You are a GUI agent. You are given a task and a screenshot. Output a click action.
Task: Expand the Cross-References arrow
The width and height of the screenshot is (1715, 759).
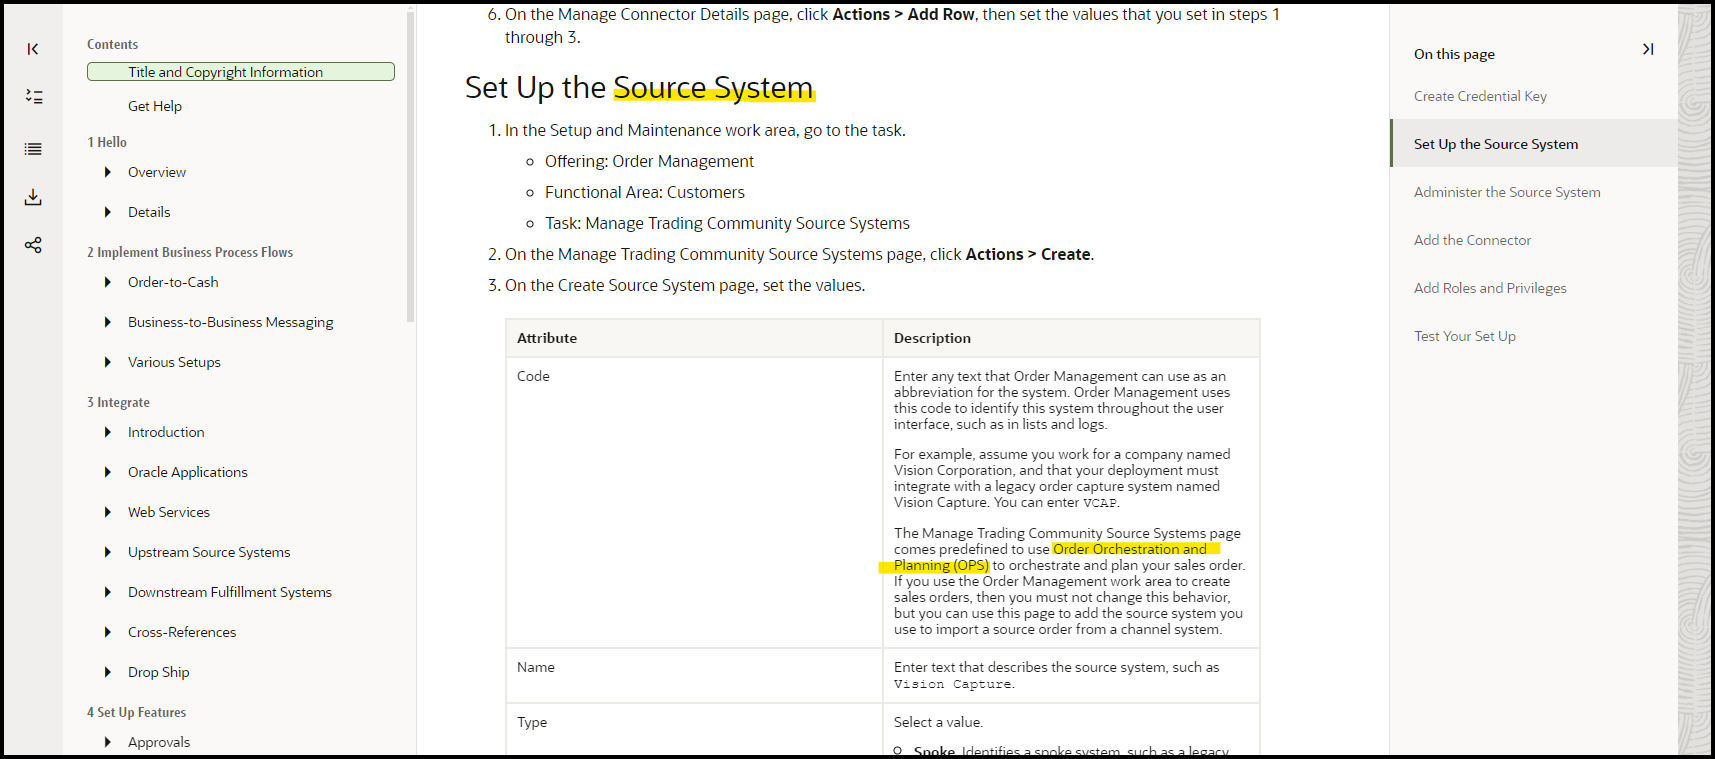[x=108, y=632]
